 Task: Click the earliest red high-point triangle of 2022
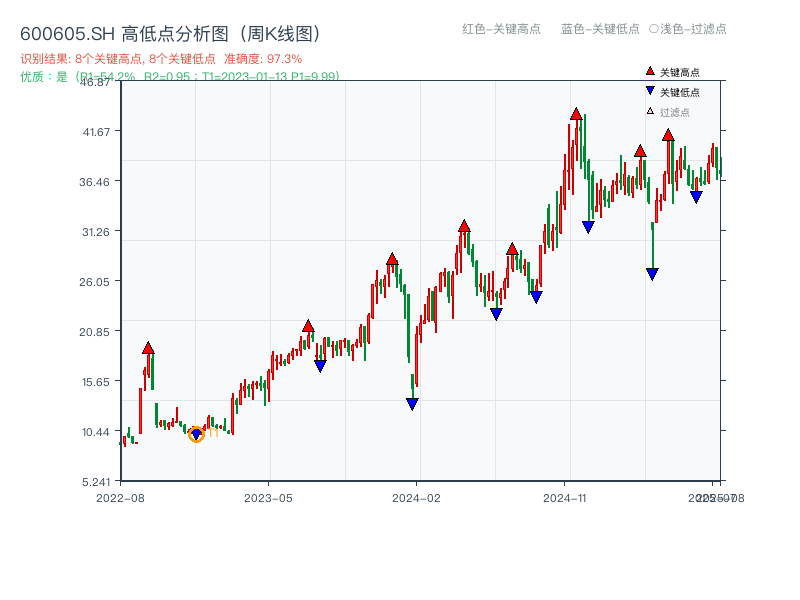coord(148,348)
